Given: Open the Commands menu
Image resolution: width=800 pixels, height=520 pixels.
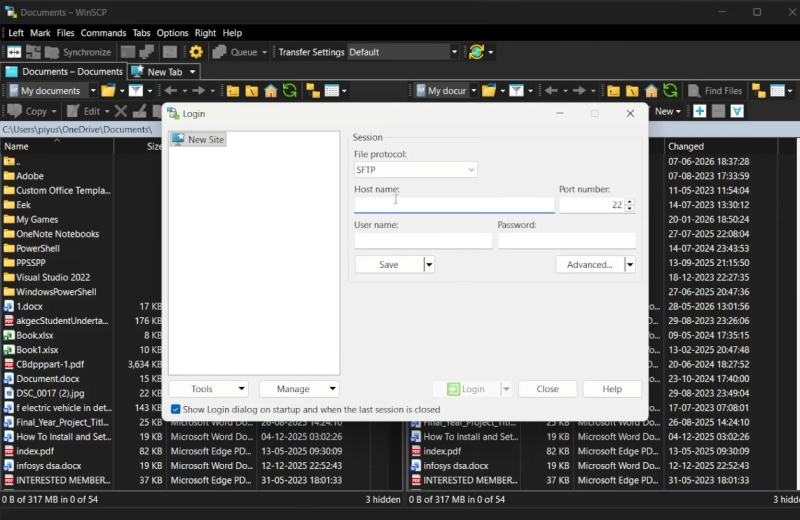Looking at the screenshot, I should [x=103, y=33].
